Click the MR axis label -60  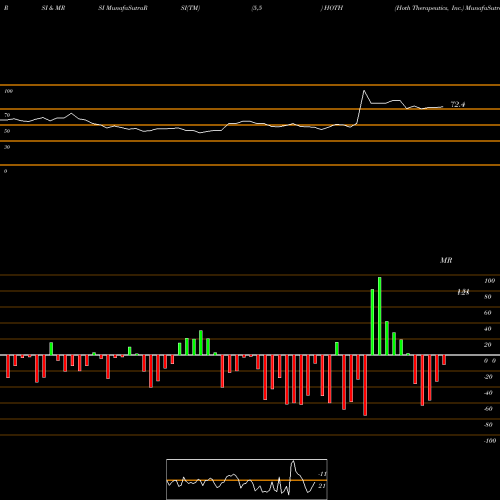[488, 409]
